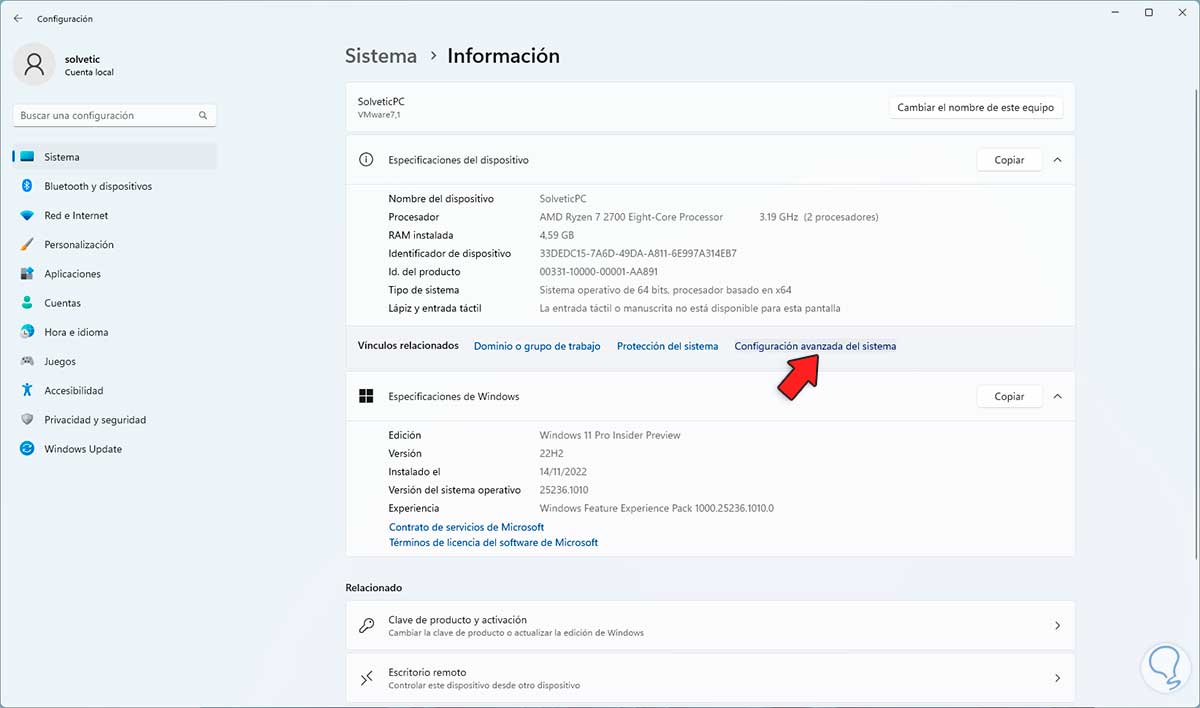This screenshot has height=708, width=1200.
Task: Click the key icon for Clave de producto
Action: coord(367,626)
